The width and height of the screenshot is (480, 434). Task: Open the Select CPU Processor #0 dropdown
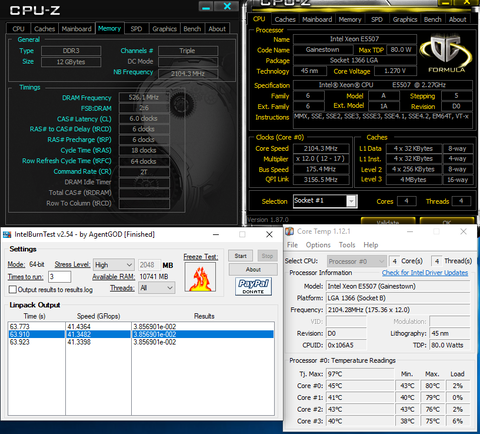coord(356,261)
